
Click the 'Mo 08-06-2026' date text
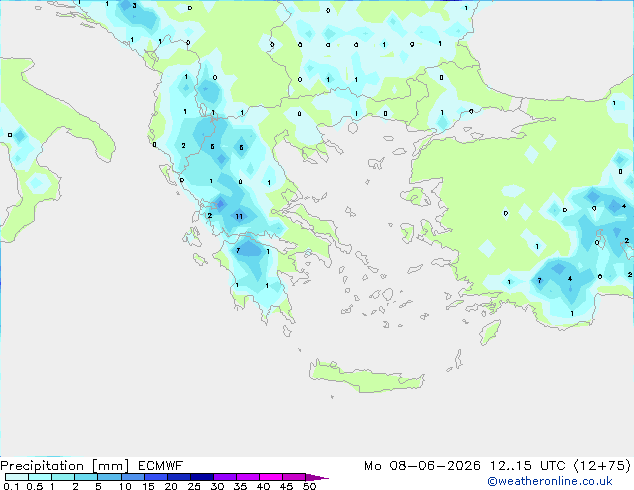tap(422, 466)
